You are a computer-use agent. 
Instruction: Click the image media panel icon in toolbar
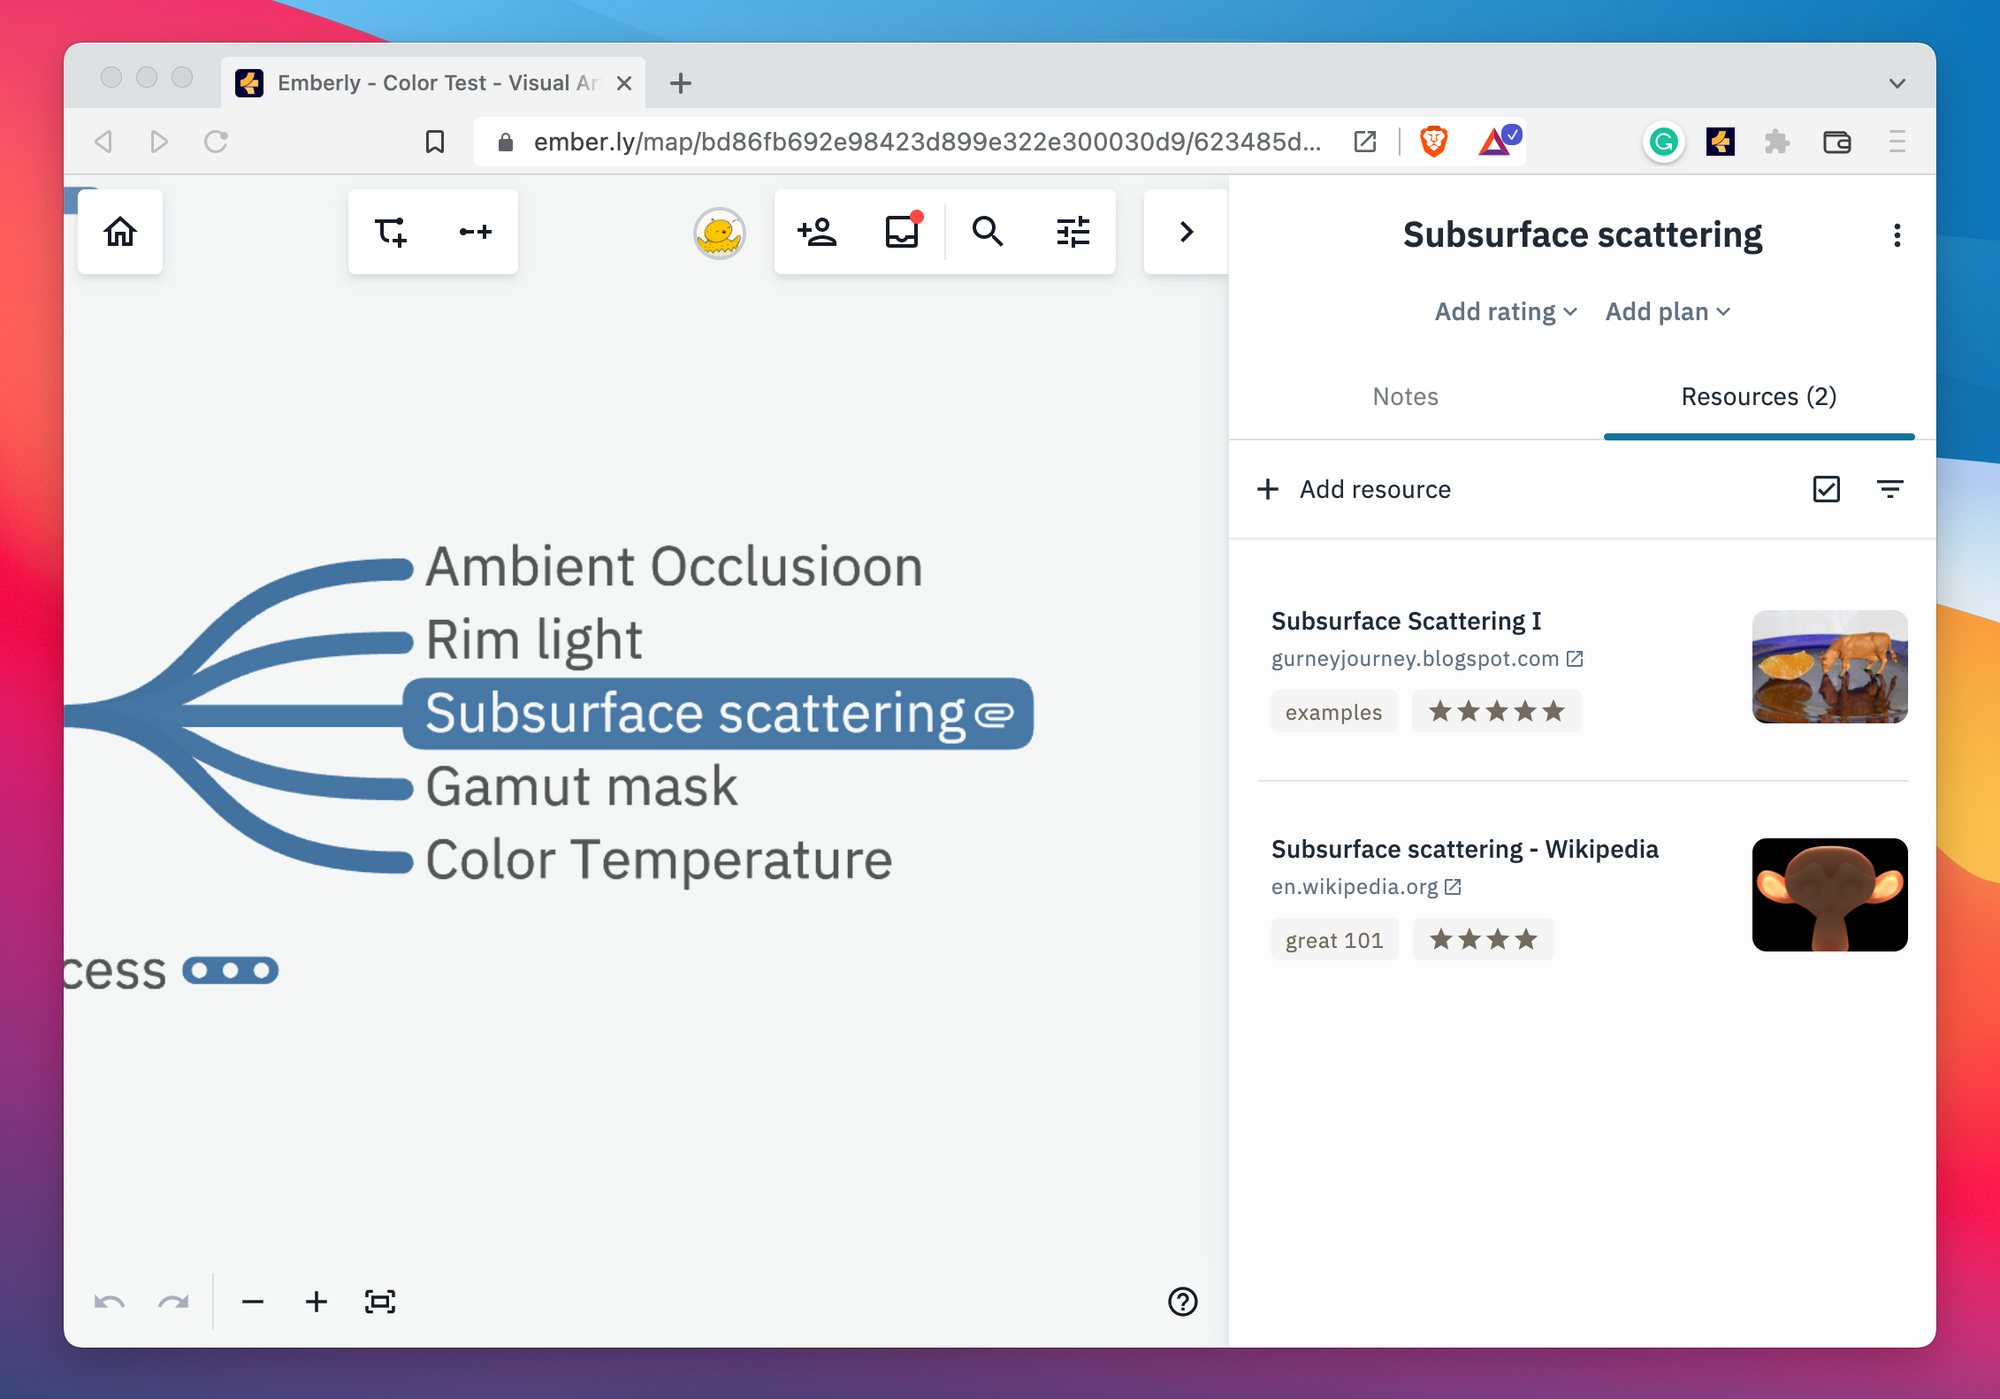(x=904, y=232)
